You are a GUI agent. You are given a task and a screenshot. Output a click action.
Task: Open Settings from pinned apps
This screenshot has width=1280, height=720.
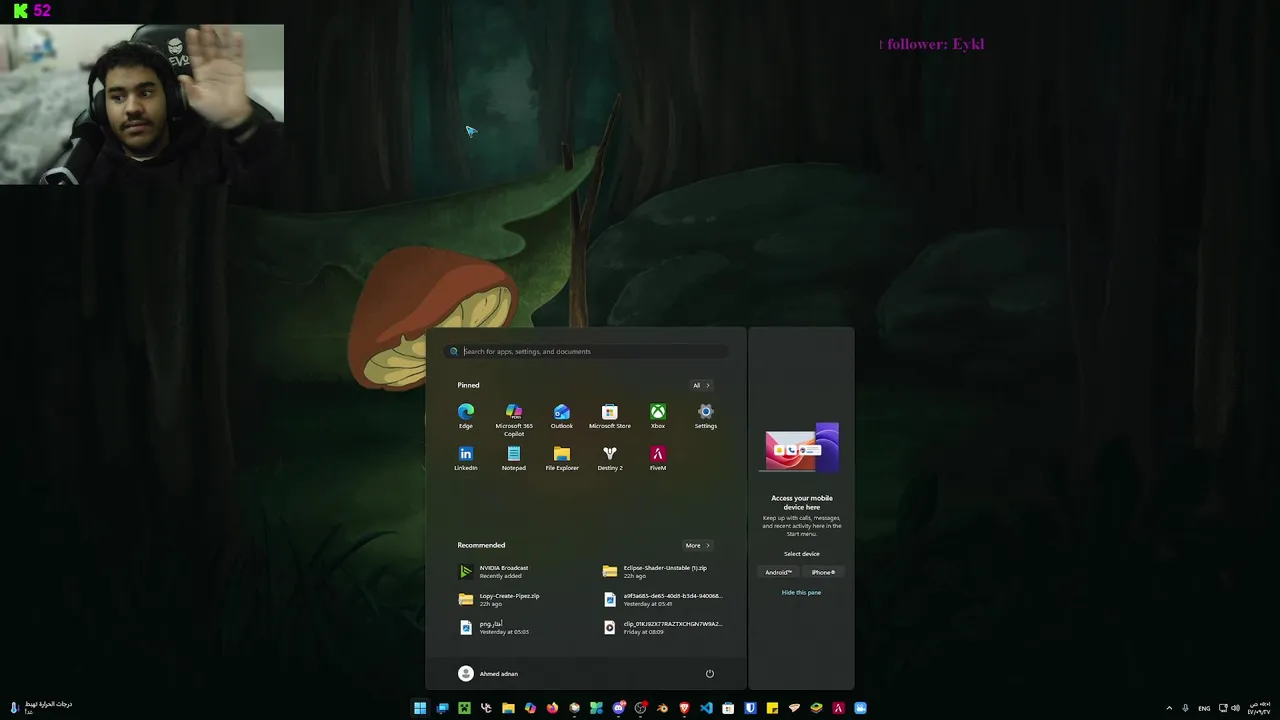706,416
